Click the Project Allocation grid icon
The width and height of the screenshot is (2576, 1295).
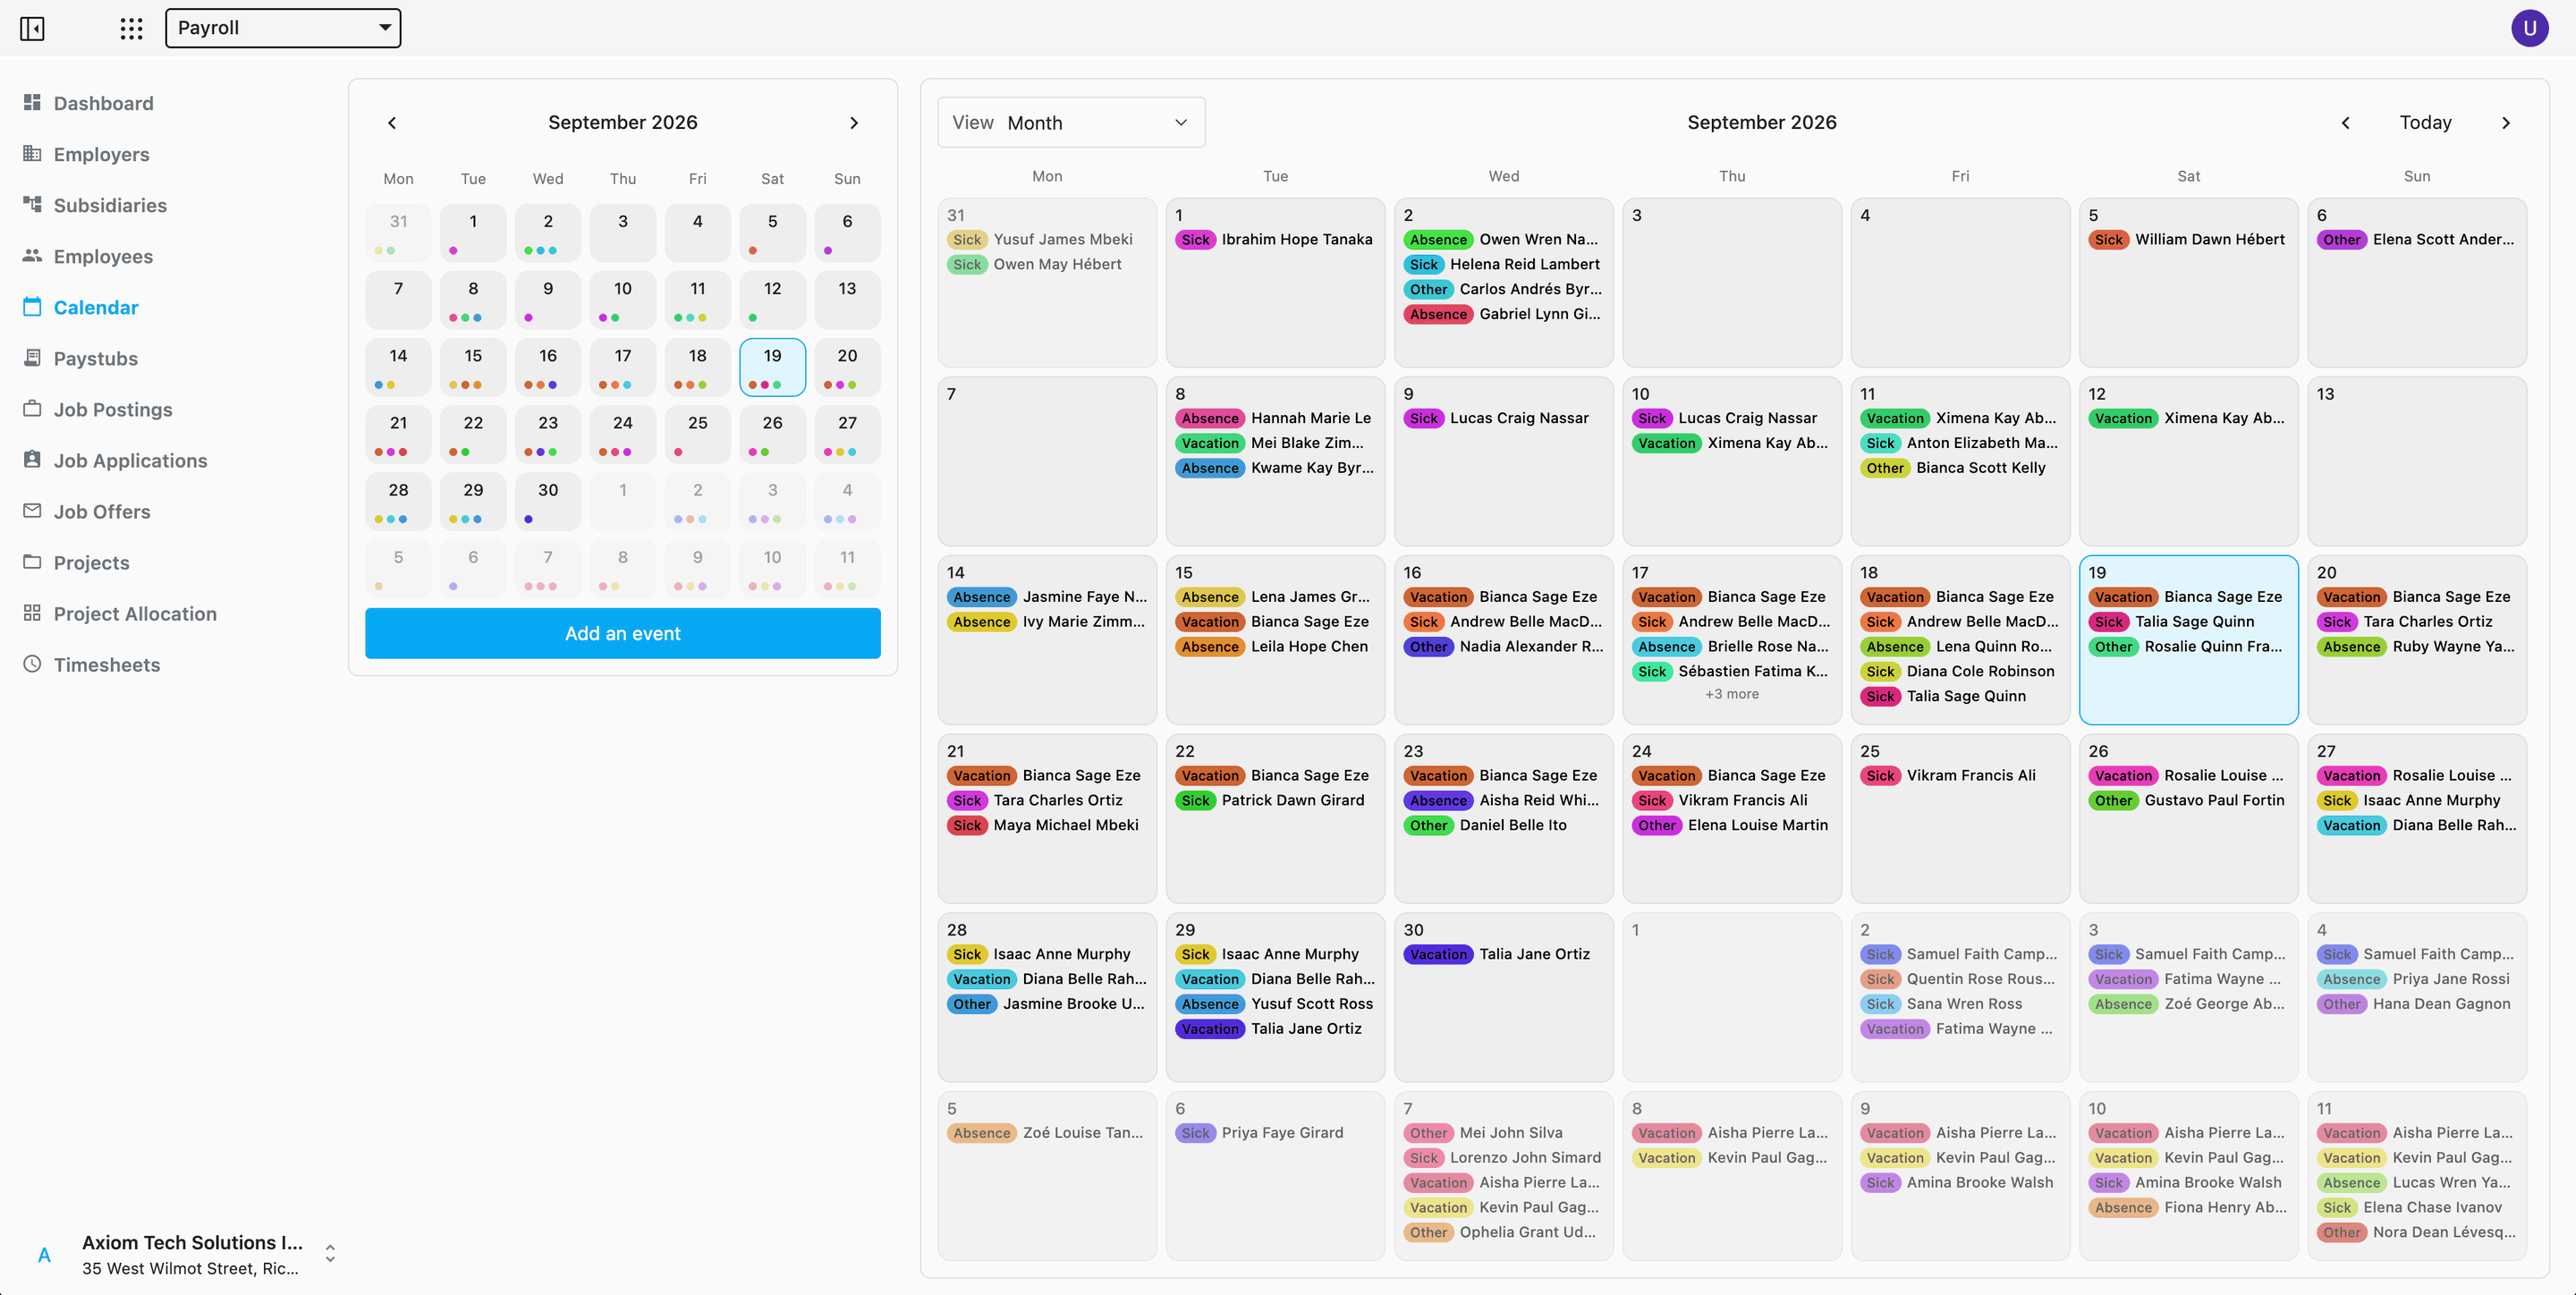32,613
